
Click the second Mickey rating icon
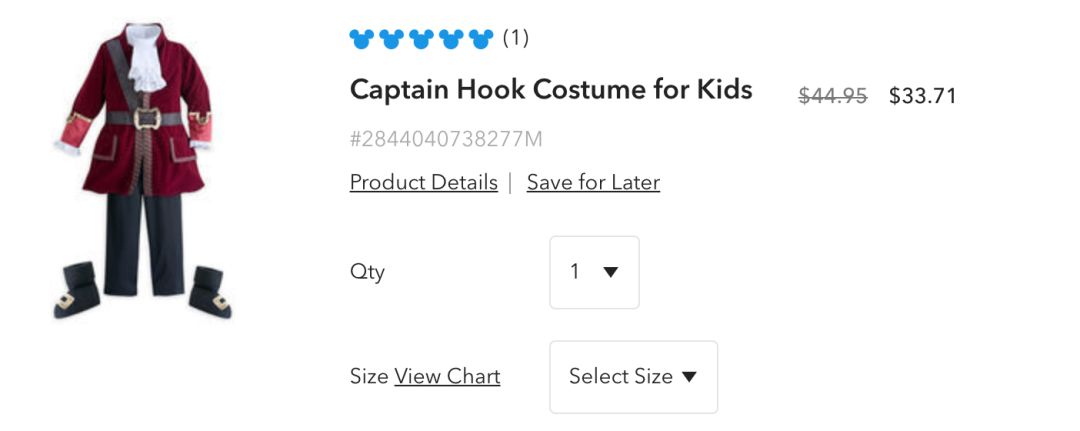tap(392, 39)
